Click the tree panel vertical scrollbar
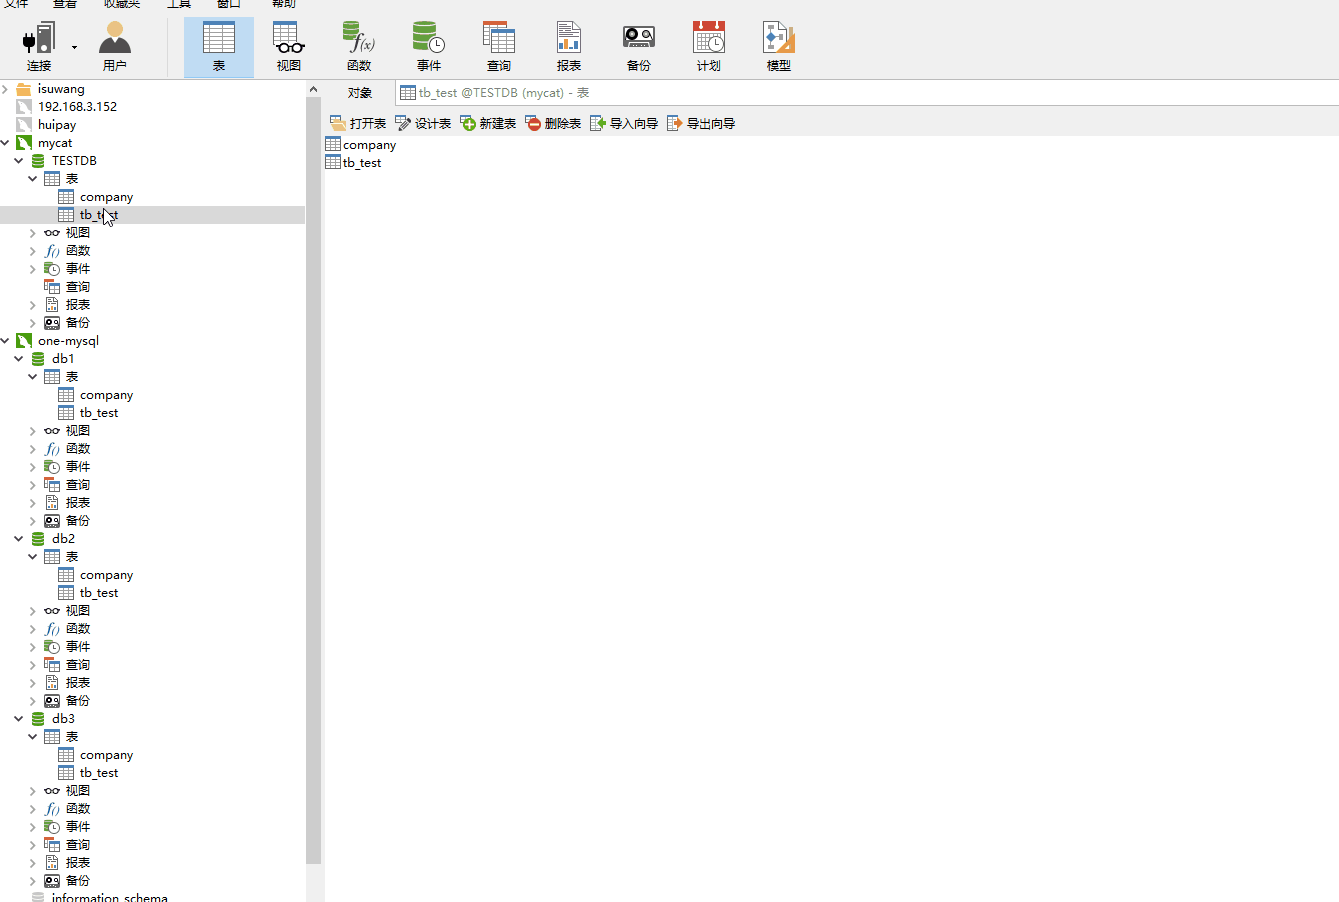The width and height of the screenshot is (1339, 902). coord(314,480)
